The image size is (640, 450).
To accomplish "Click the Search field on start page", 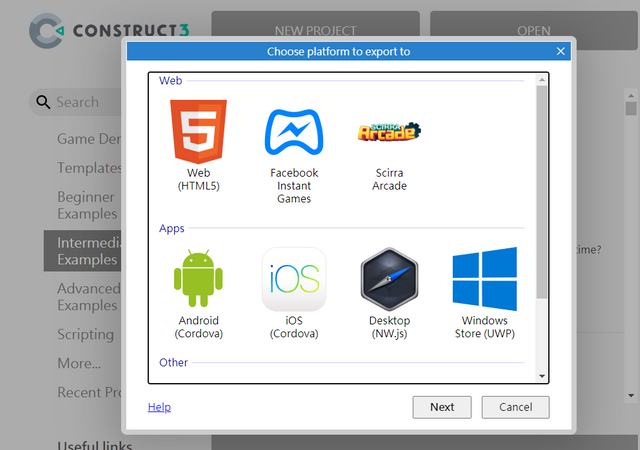I will point(76,102).
